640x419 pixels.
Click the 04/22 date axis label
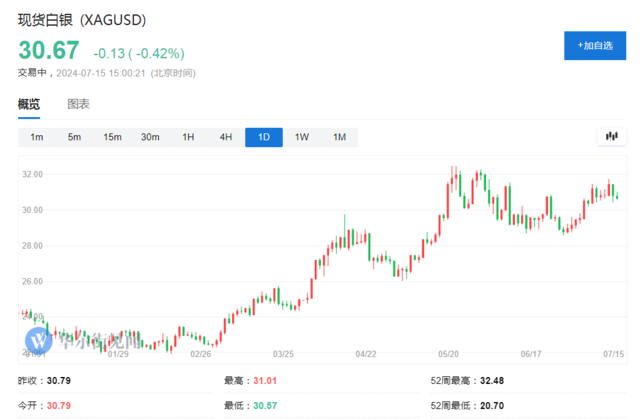coord(366,354)
